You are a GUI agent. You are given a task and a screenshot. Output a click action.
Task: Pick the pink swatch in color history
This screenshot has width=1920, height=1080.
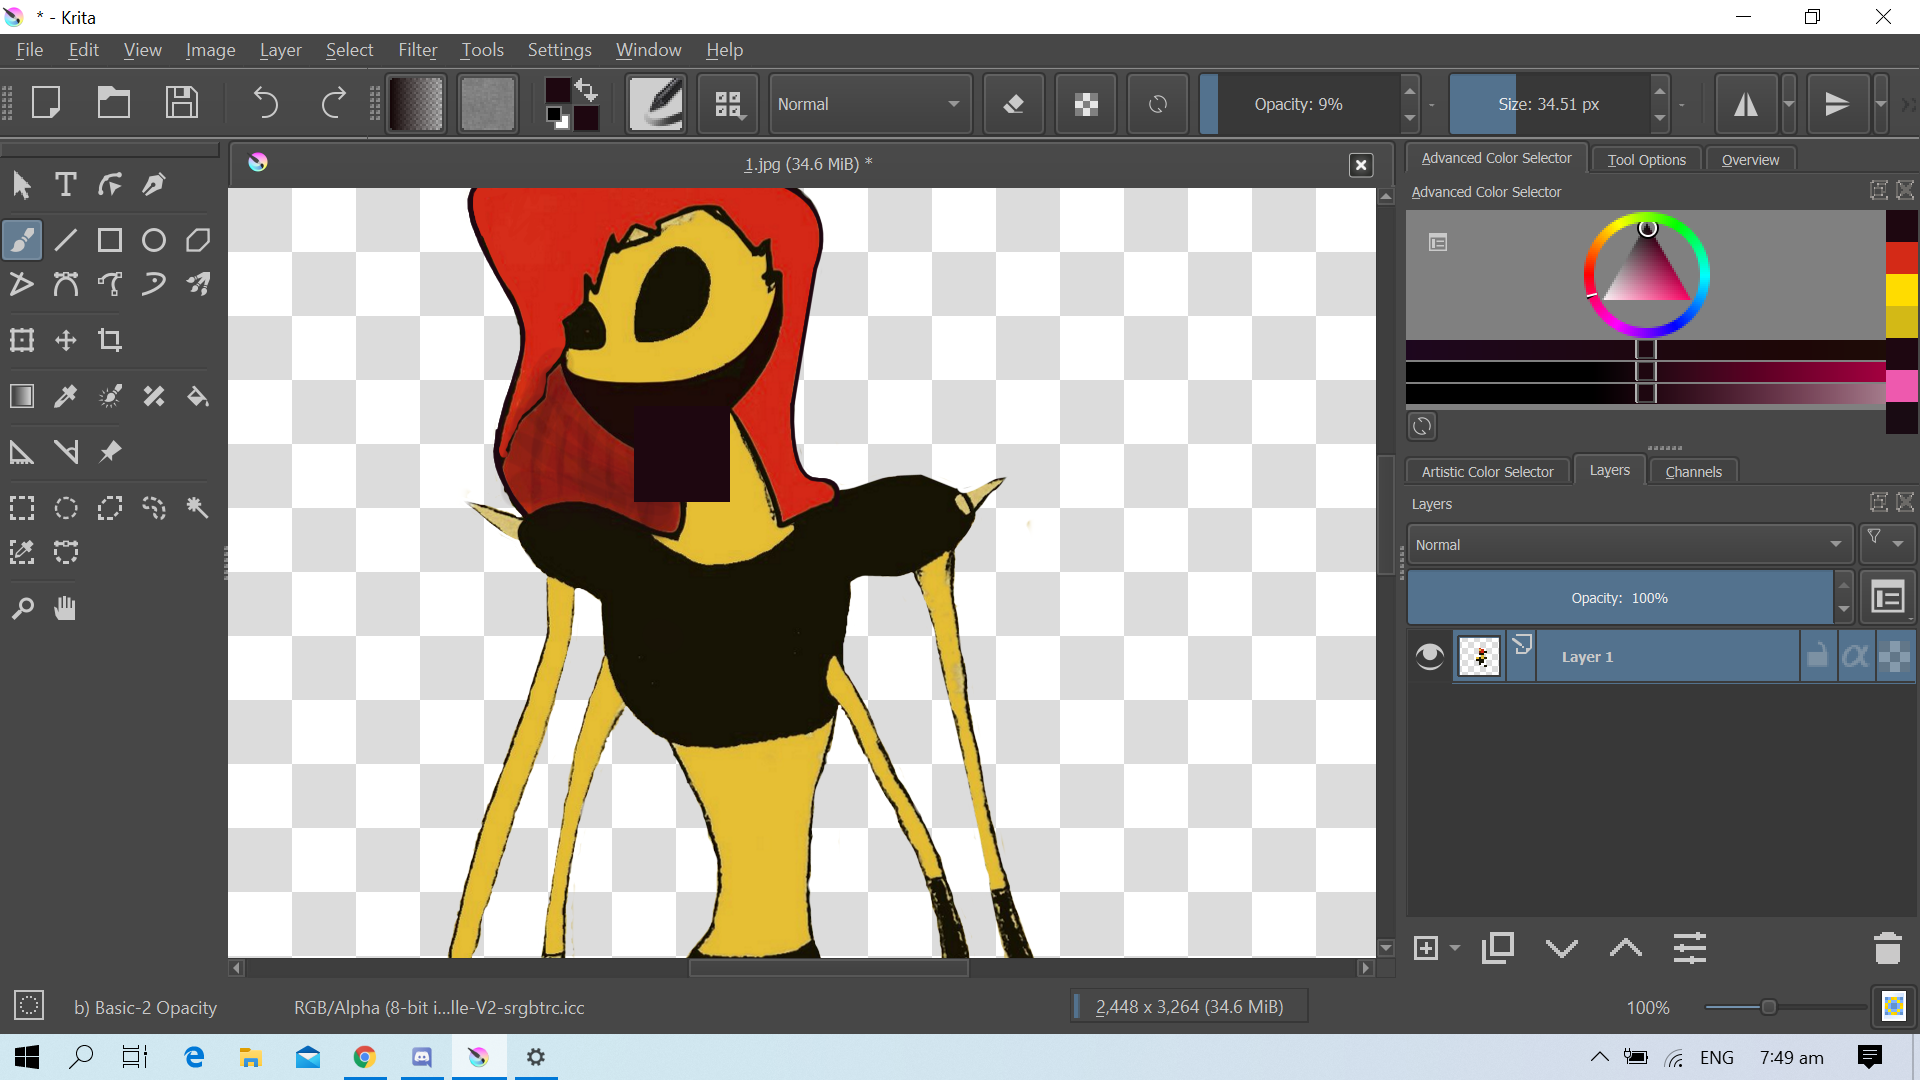(1901, 386)
